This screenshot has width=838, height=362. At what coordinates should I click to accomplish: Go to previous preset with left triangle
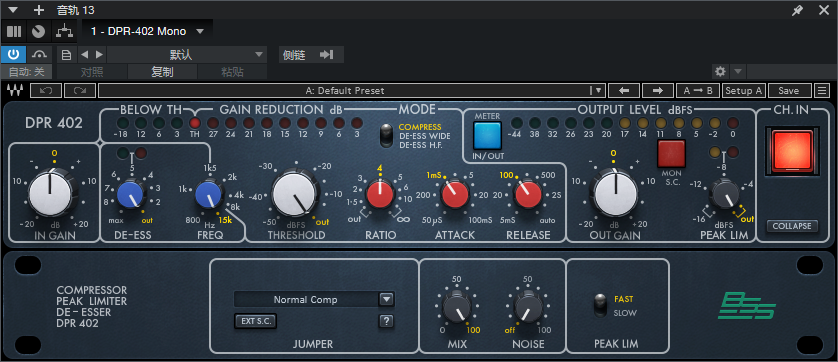point(84,55)
